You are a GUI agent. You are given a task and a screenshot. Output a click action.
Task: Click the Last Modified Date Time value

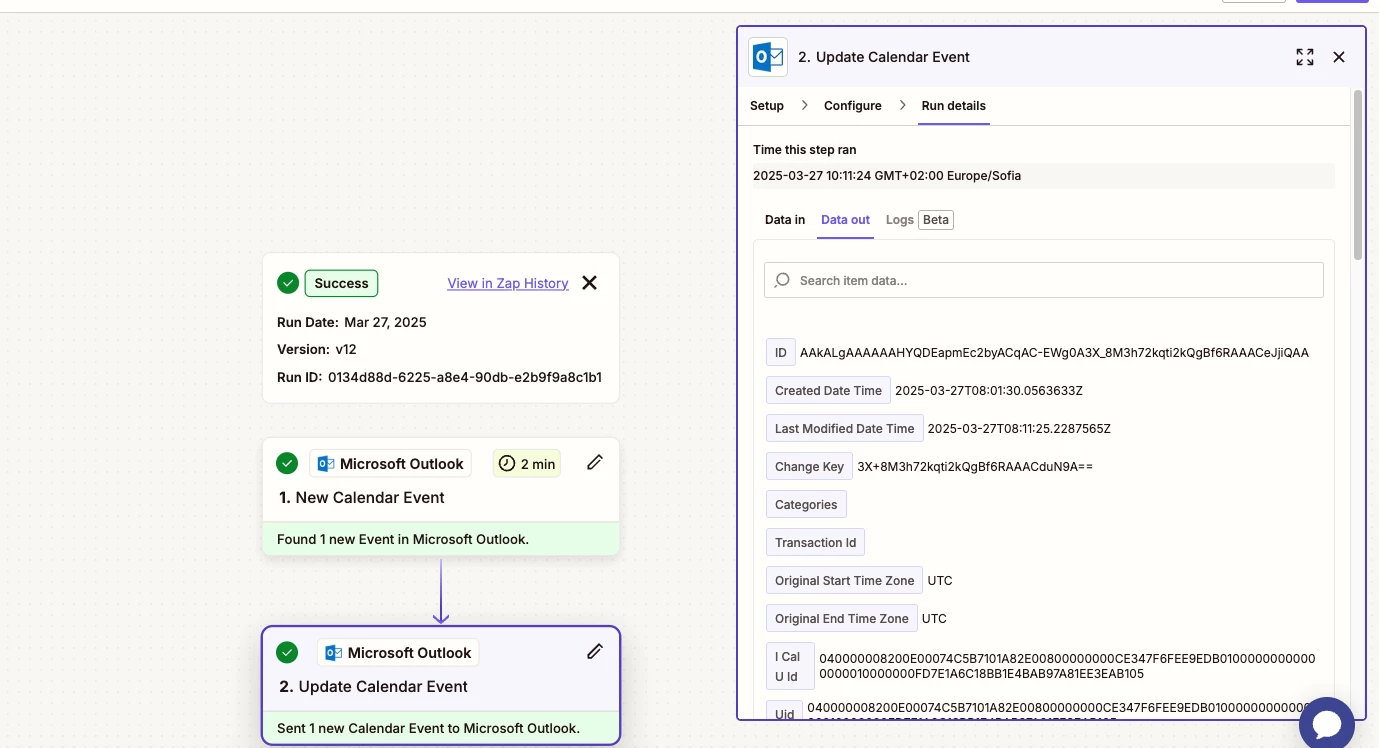tap(1020, 428)
